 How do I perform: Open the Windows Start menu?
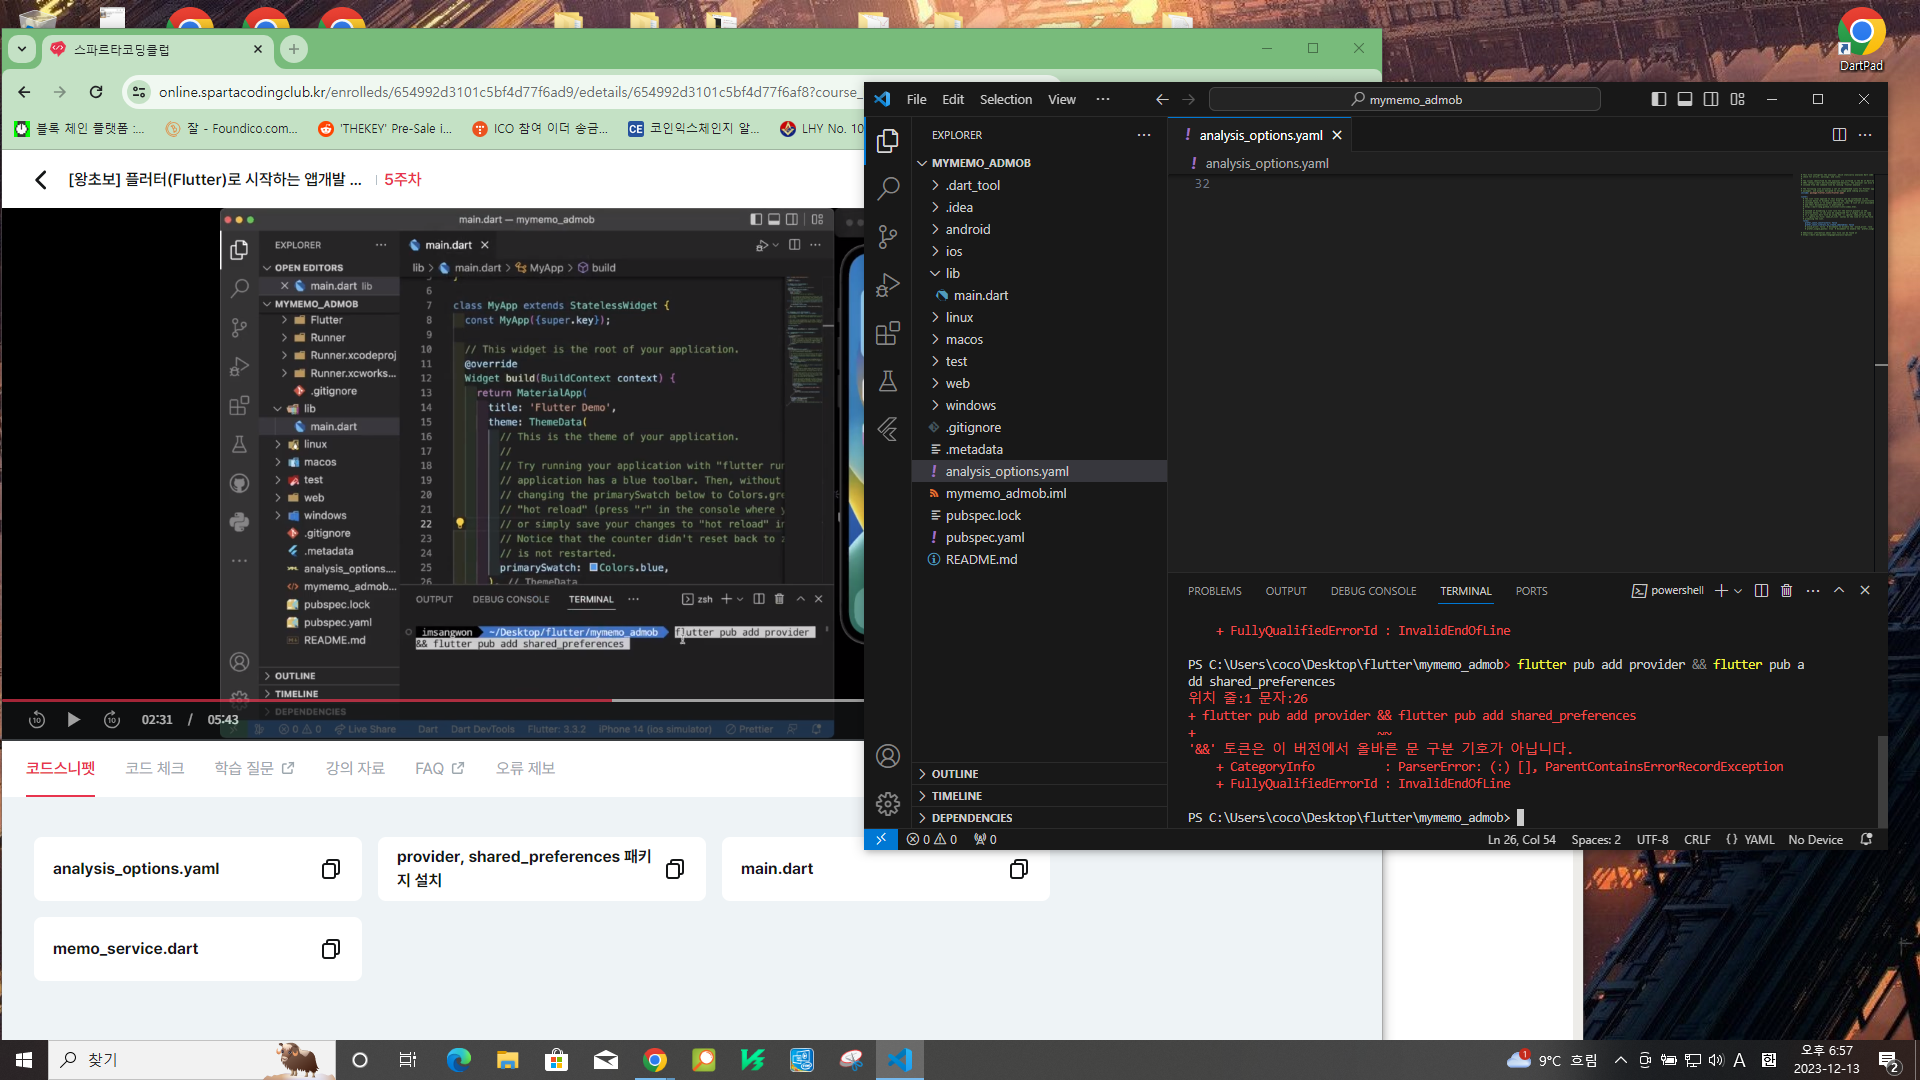tap(24, 1060)
